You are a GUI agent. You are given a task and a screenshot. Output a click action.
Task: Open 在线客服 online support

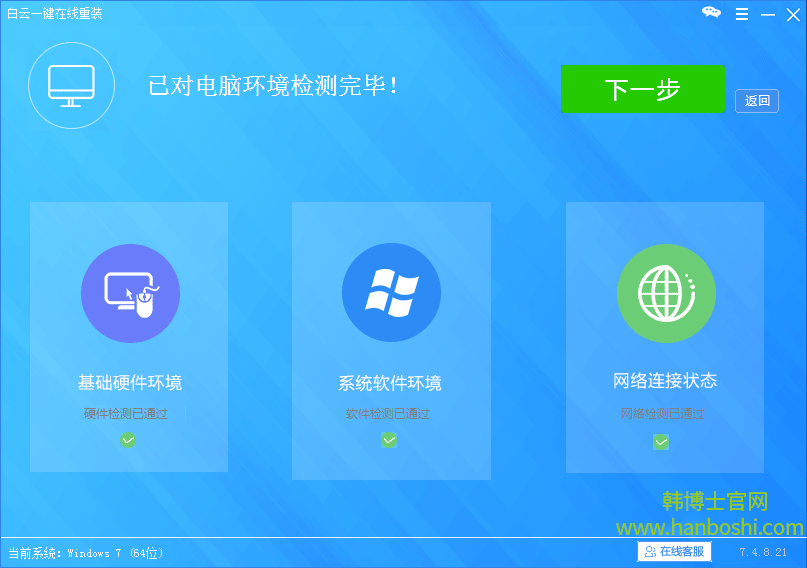[674, 551]
